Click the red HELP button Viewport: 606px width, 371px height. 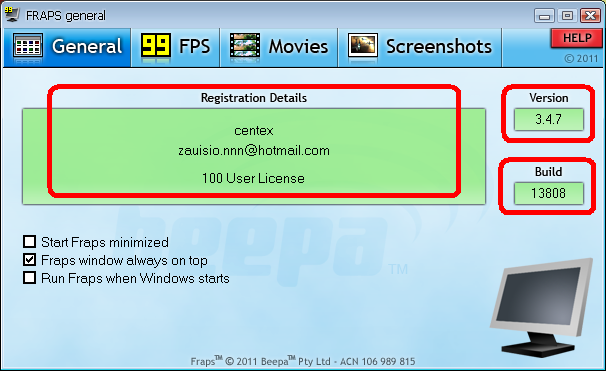tap(577, 38)
